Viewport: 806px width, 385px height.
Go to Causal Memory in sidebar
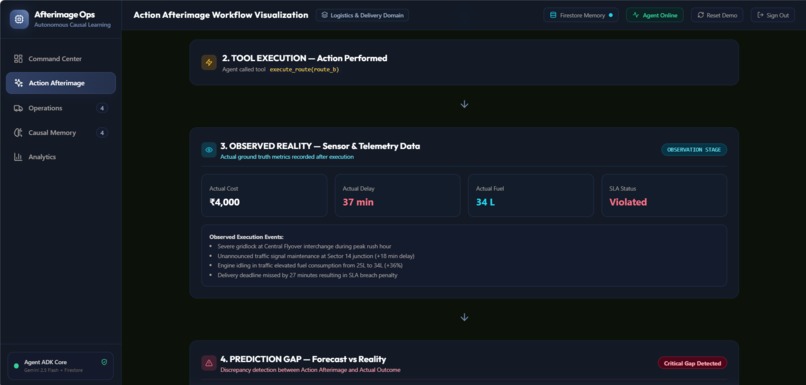(61, 133)
